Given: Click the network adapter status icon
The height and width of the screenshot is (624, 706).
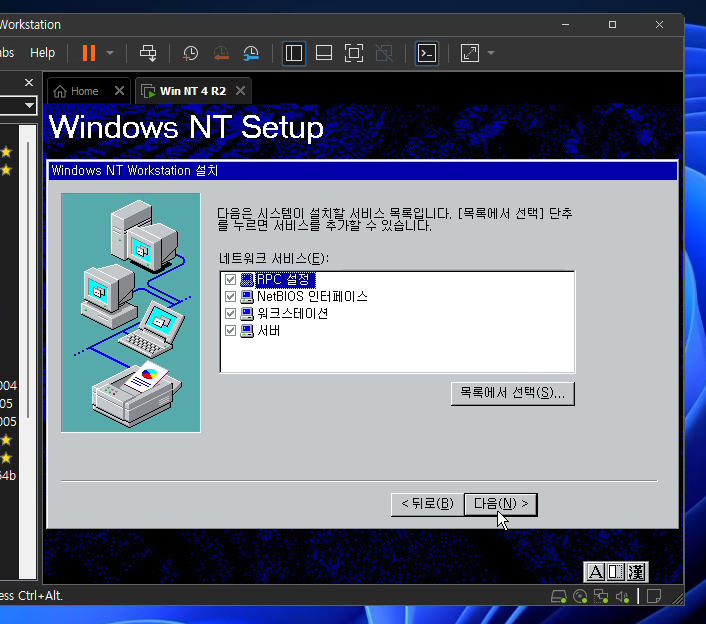Looking at the screenshot, I should (601, 597).
